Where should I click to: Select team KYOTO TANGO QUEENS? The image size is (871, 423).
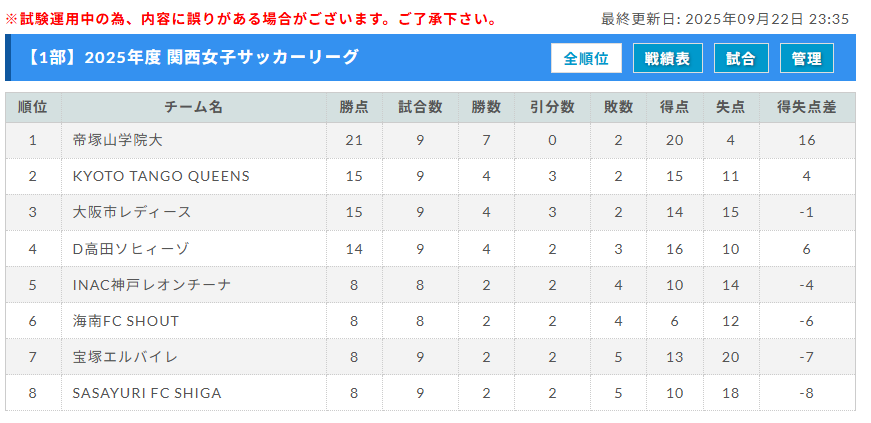click(161, 176)
